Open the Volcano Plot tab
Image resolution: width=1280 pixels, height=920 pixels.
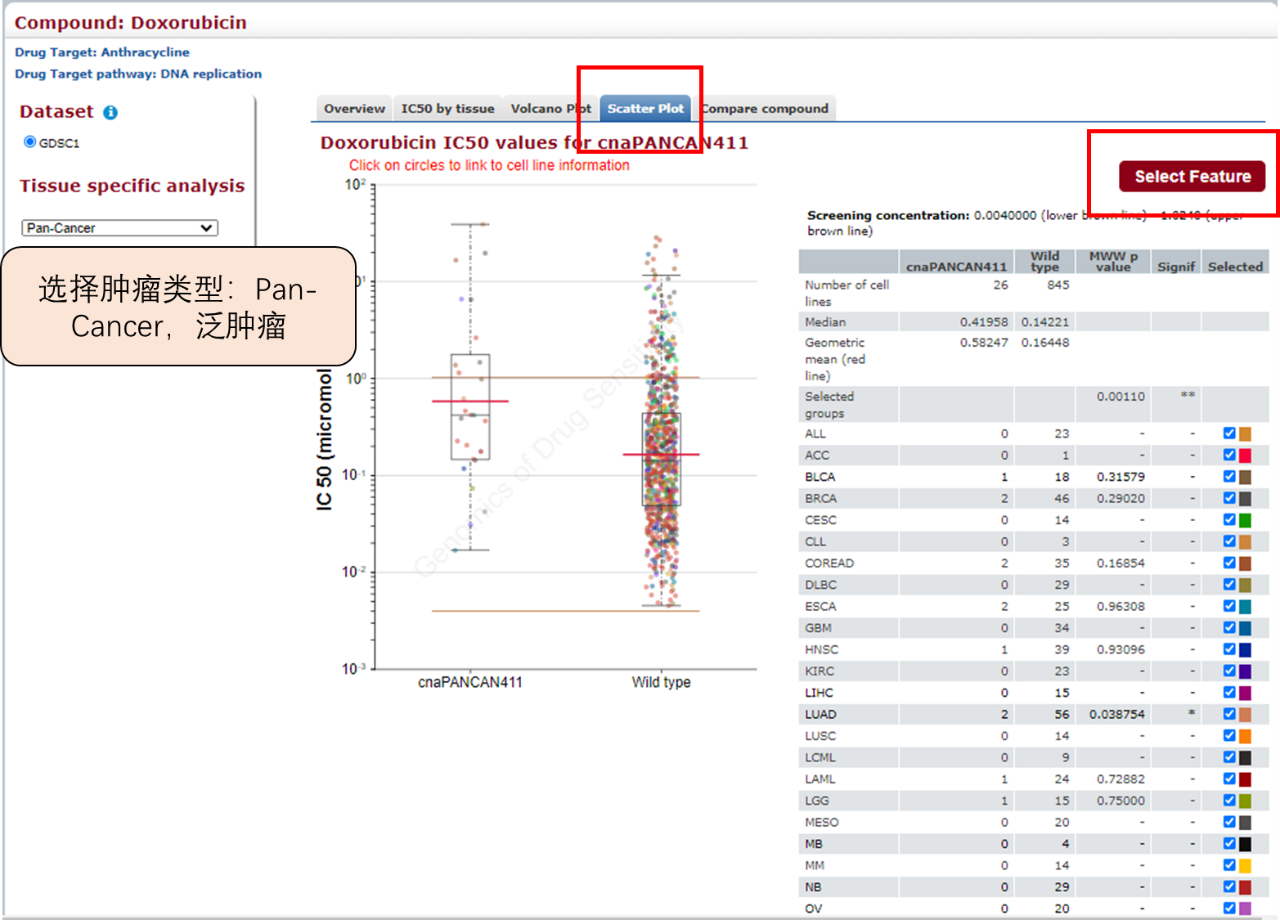551,108
